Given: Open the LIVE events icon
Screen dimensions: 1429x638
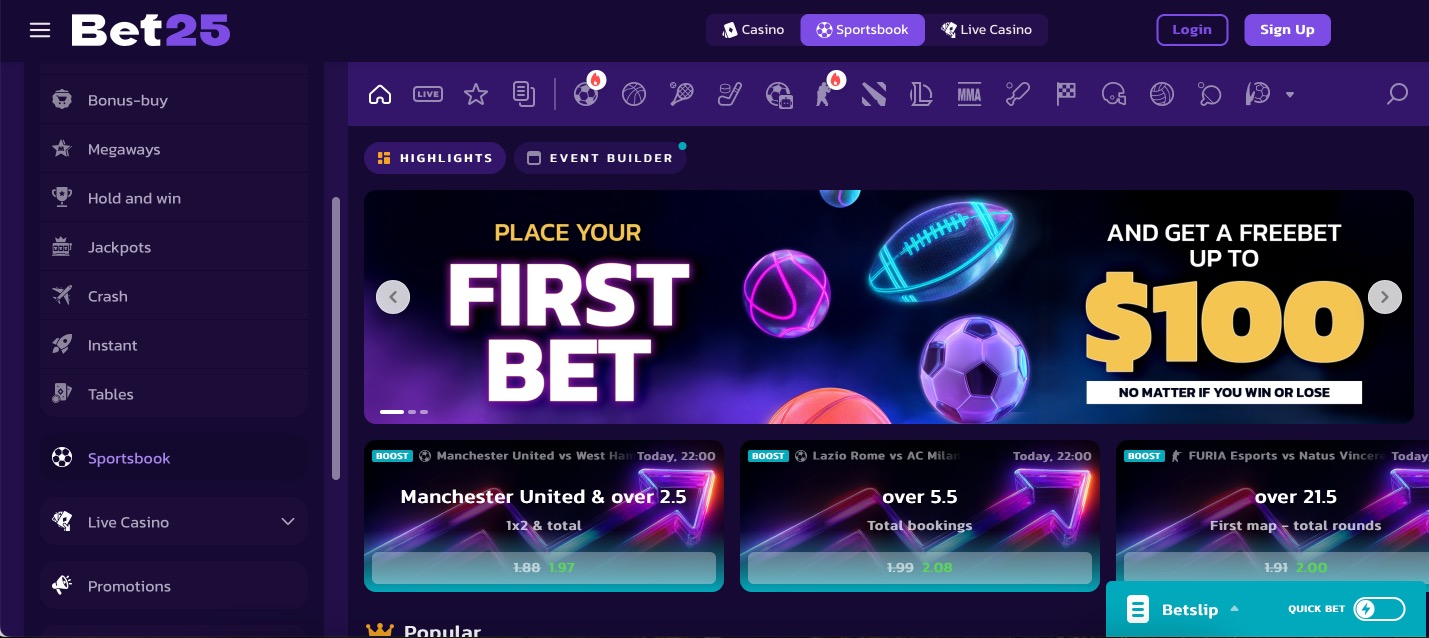Looking at the screenshot, I should click(428, 94).
